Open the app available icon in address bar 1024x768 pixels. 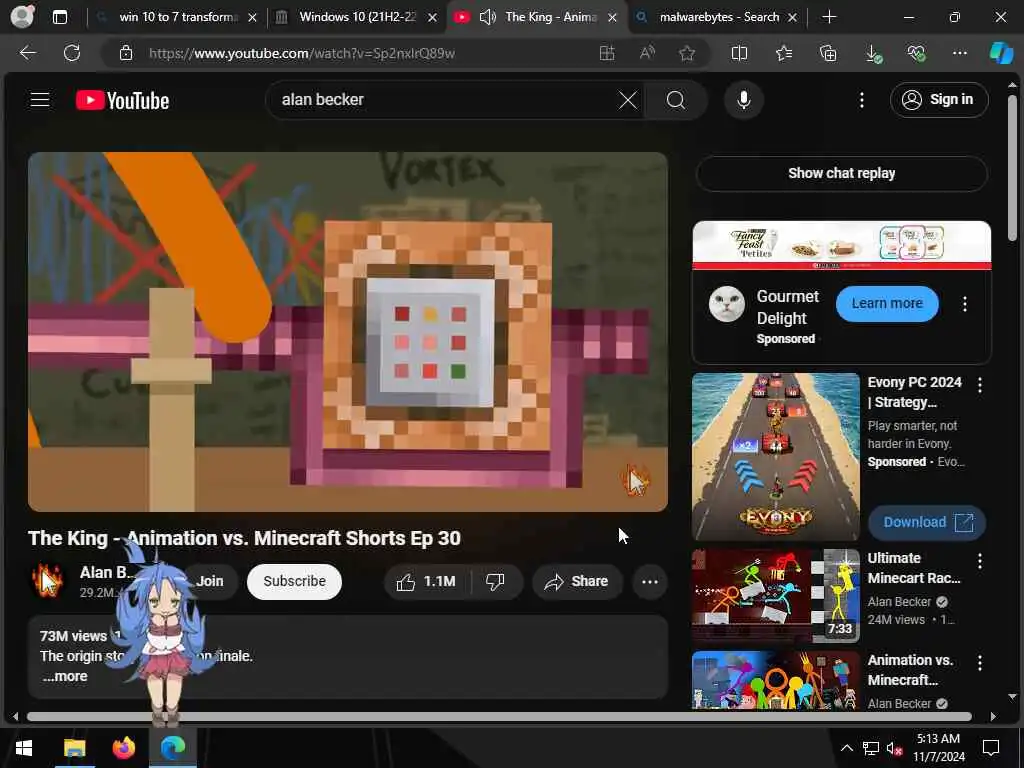tap(607, 54)
